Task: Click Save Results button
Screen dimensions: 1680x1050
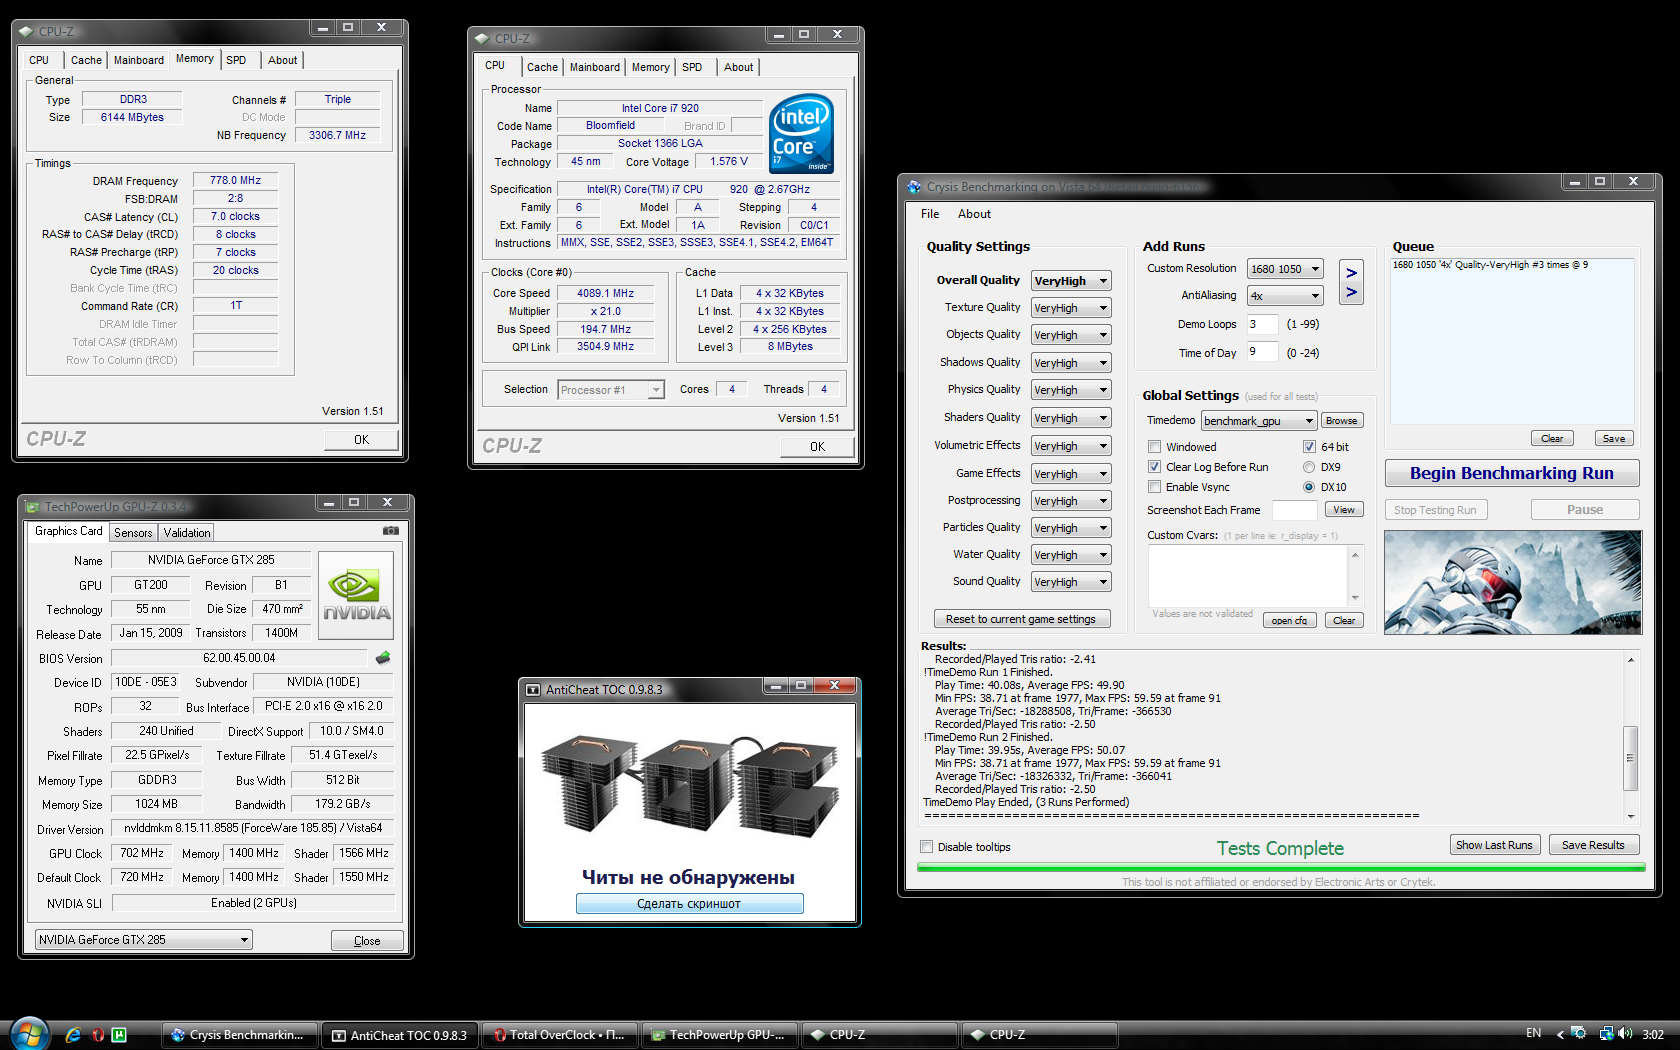Action: click(x=1593, y=845)
